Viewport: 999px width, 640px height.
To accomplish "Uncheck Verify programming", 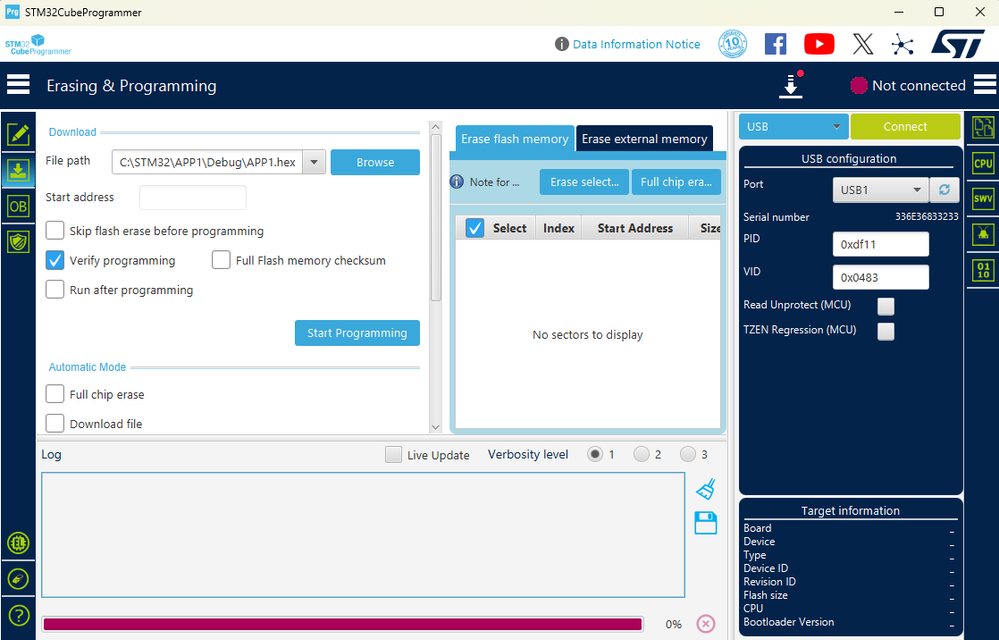I will tap(55, 260).
